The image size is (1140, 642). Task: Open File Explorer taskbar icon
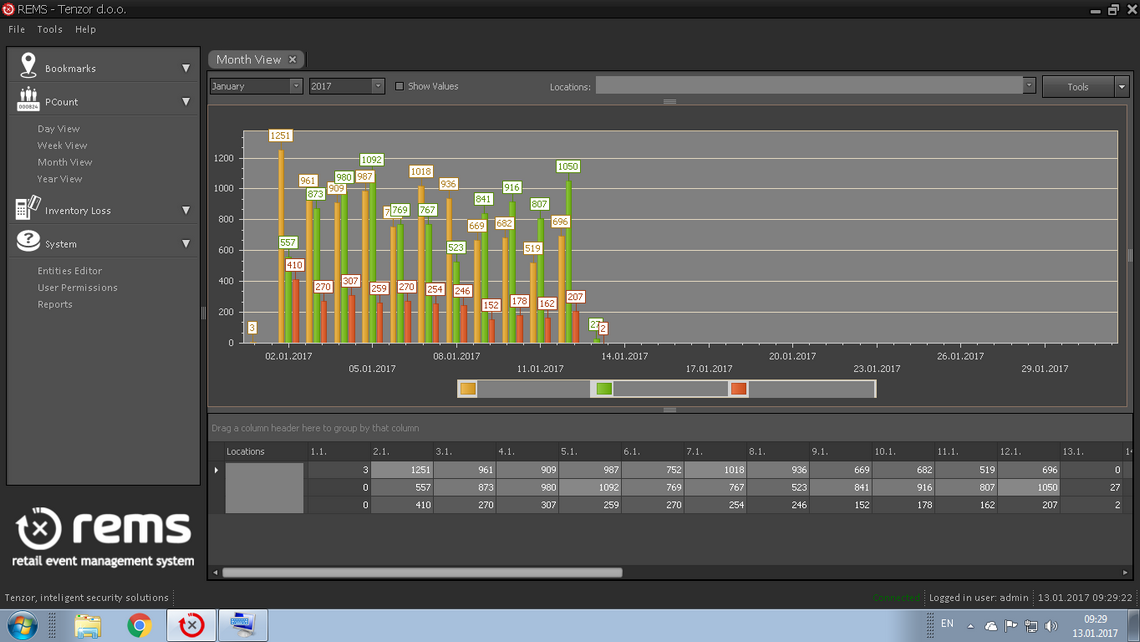coord(88,625)
